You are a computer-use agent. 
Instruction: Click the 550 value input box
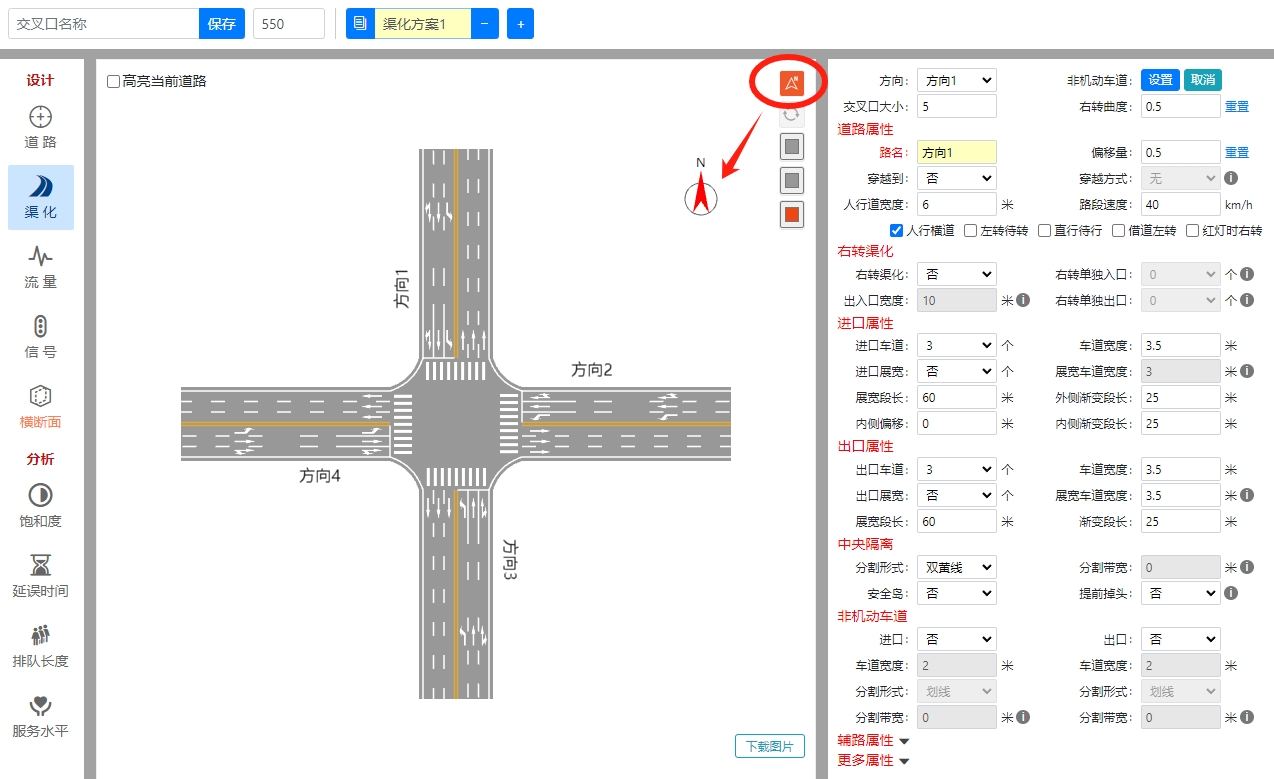tap(289, 23)
